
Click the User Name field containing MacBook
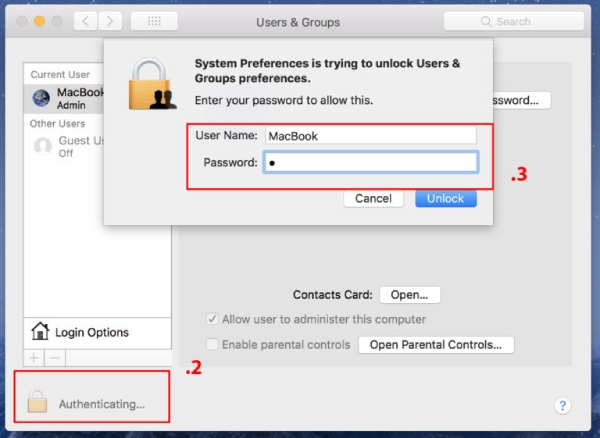371,135
